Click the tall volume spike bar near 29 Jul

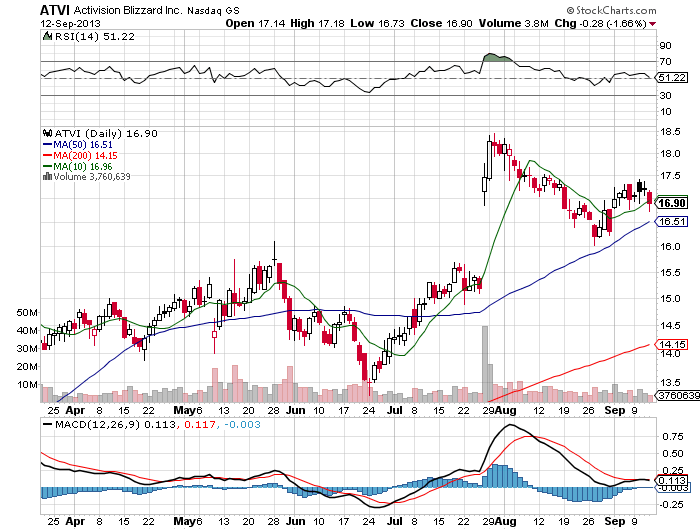[485, 364]
